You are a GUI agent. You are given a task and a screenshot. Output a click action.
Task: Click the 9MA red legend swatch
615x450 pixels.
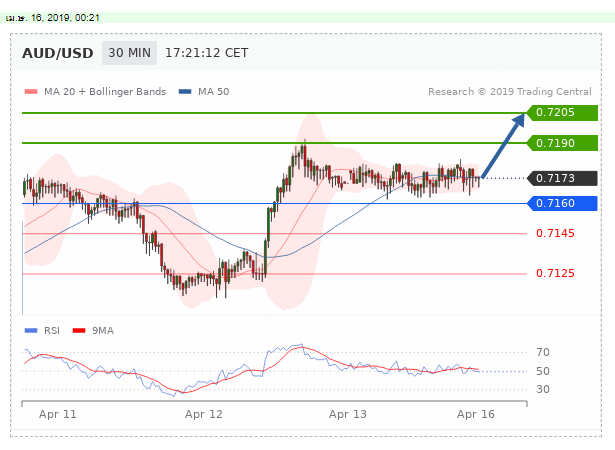point(79,331)
